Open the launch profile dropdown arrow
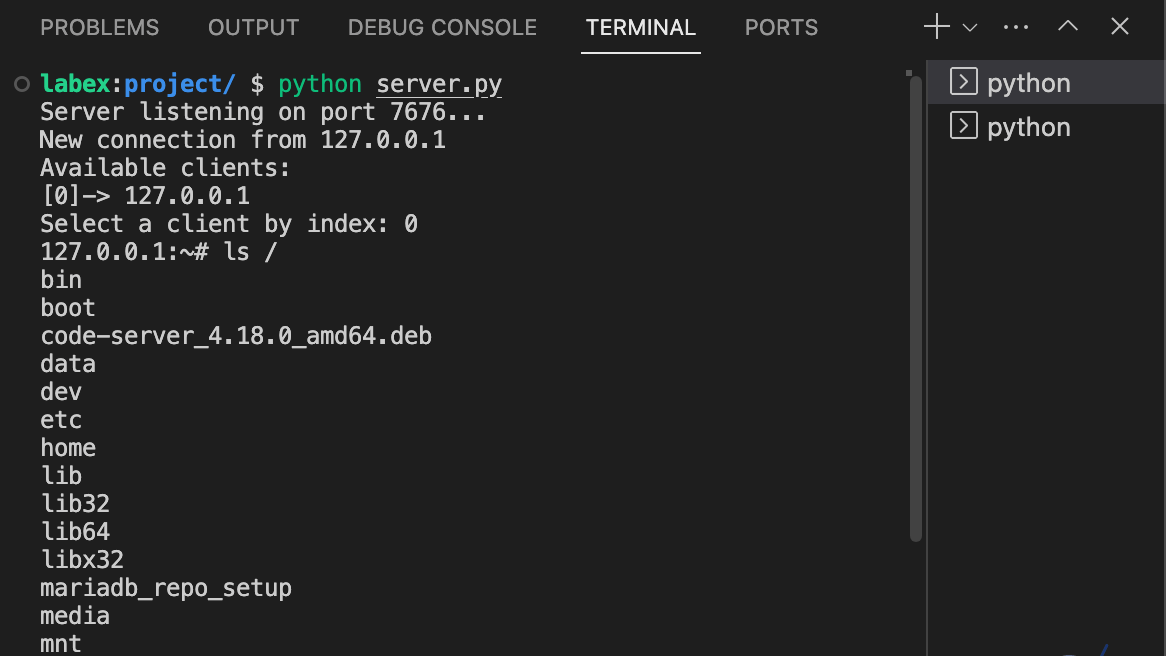This screenshot has height=656, width=1166. click(x=969, y=28)
